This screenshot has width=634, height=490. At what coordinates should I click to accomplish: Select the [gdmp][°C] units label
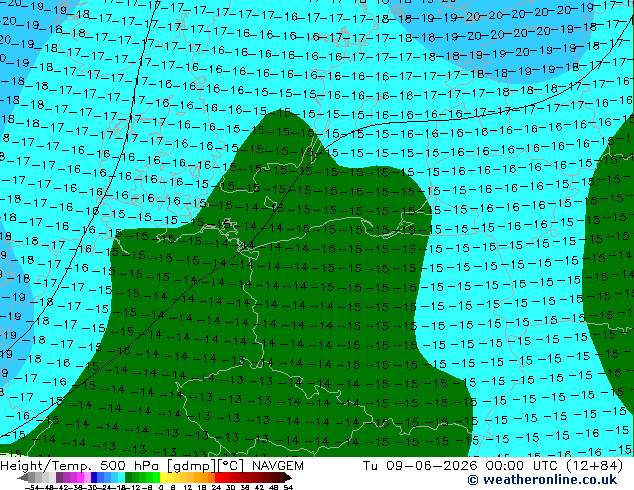[206, 466]
